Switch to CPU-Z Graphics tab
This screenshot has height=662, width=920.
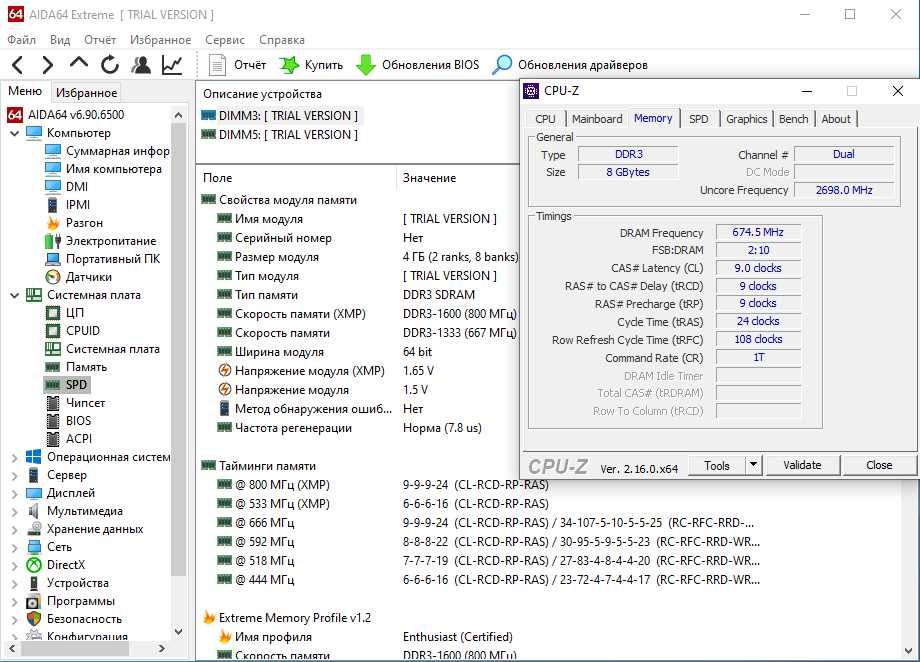[746, 119]
